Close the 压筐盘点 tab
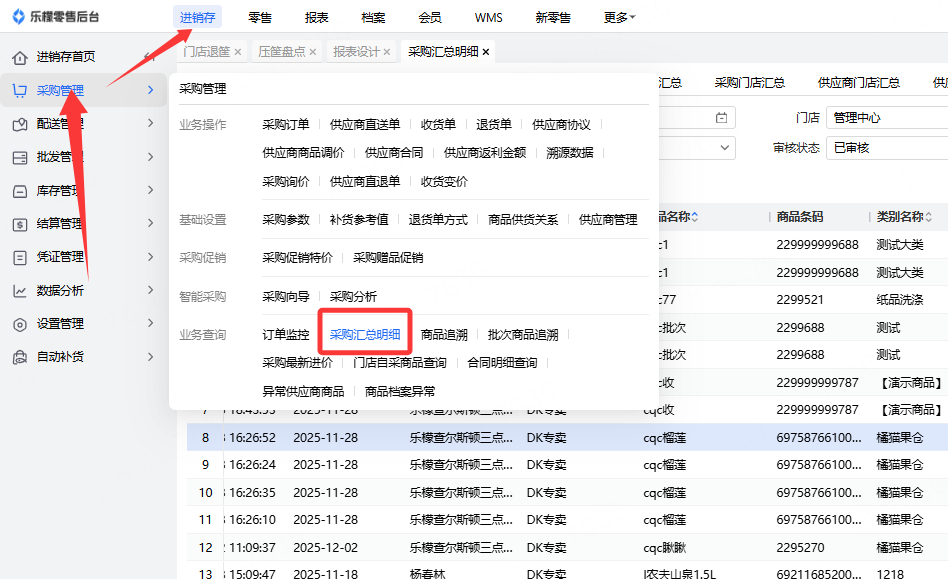948x579 pixels. pyautogui.click(x=313, y=52)
